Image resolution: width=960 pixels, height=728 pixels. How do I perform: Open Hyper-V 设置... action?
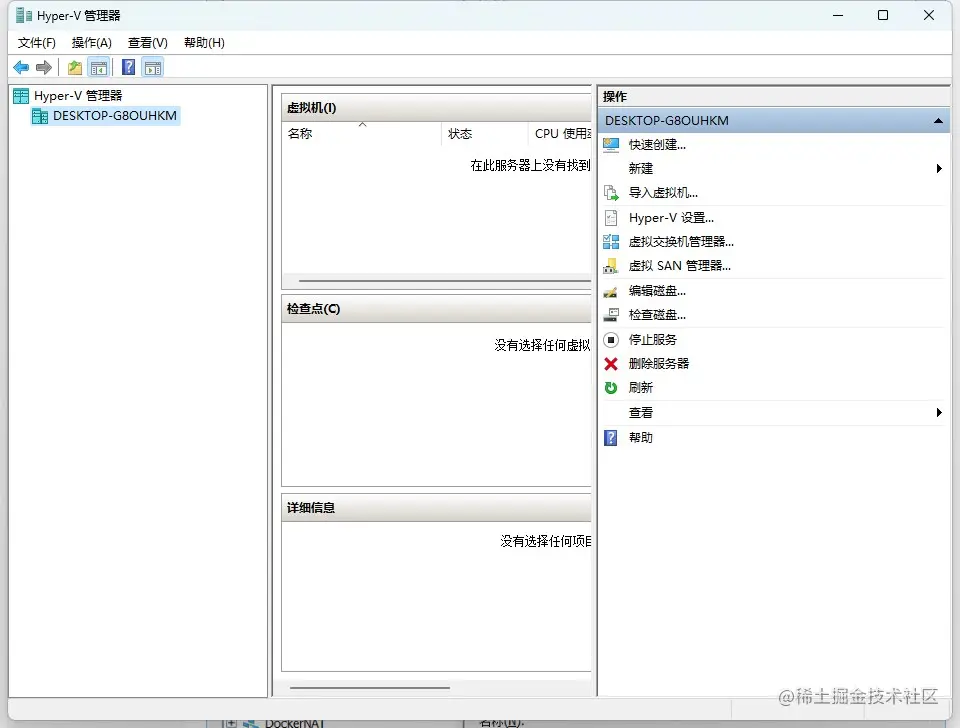coord(671,218)
